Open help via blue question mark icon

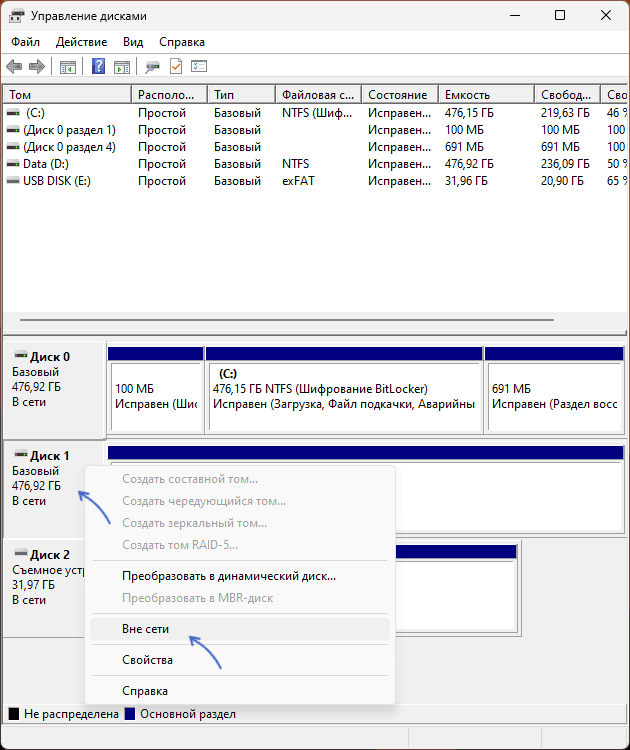pos(98,66)
